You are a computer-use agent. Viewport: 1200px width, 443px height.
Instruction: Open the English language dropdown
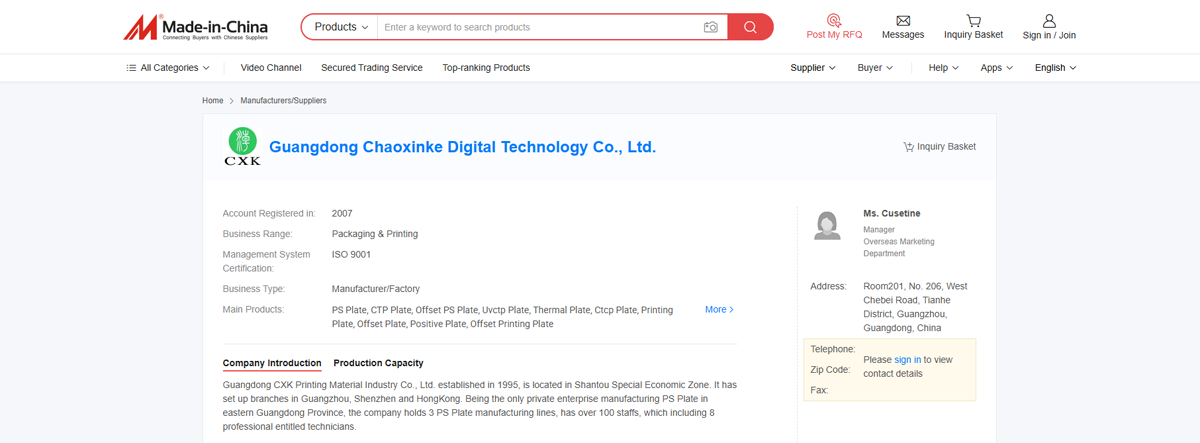pos(1055,68)
